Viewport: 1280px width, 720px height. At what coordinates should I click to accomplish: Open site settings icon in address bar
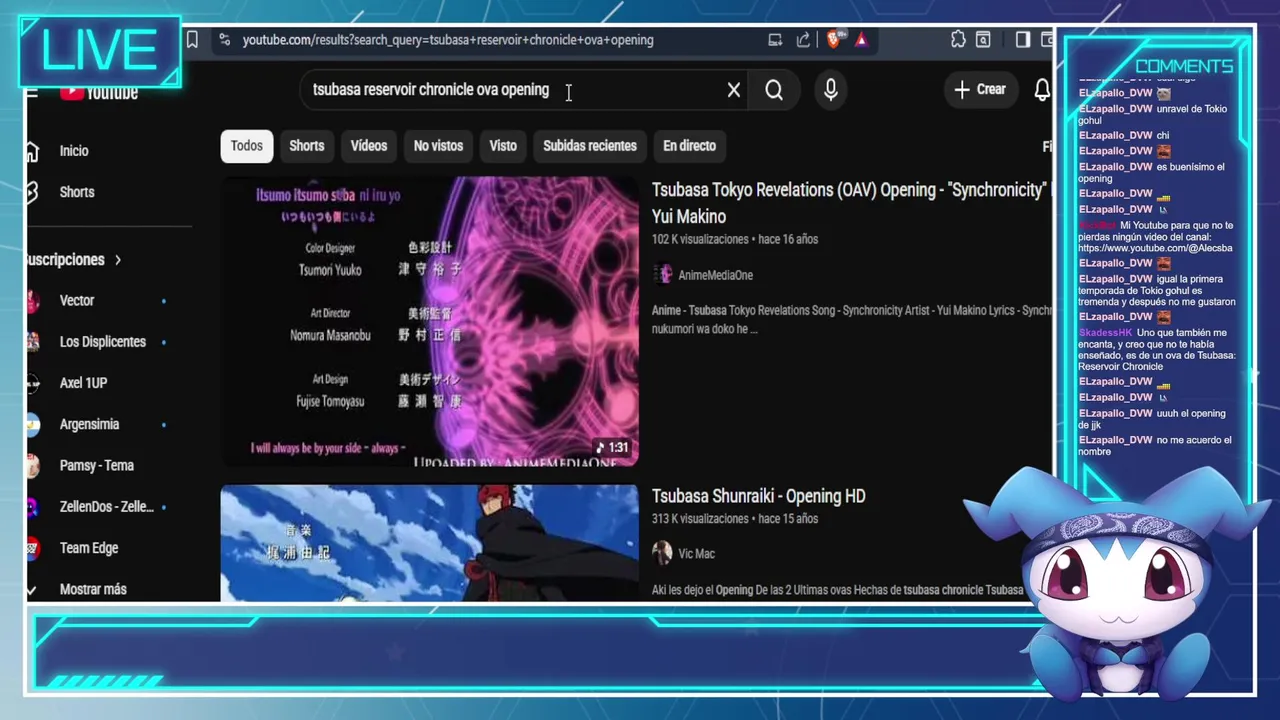(x=224, y=40)
